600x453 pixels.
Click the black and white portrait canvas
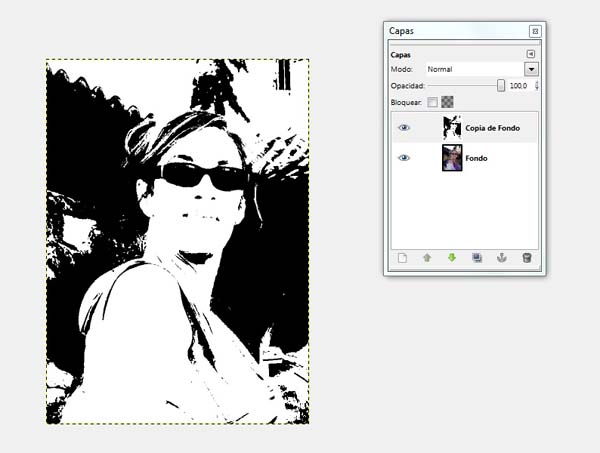pos(178,241)
